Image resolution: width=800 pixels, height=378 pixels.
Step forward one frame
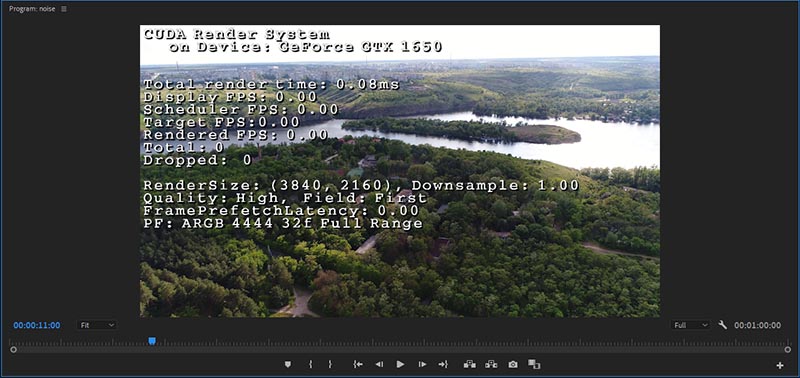(x=422, y=364)
